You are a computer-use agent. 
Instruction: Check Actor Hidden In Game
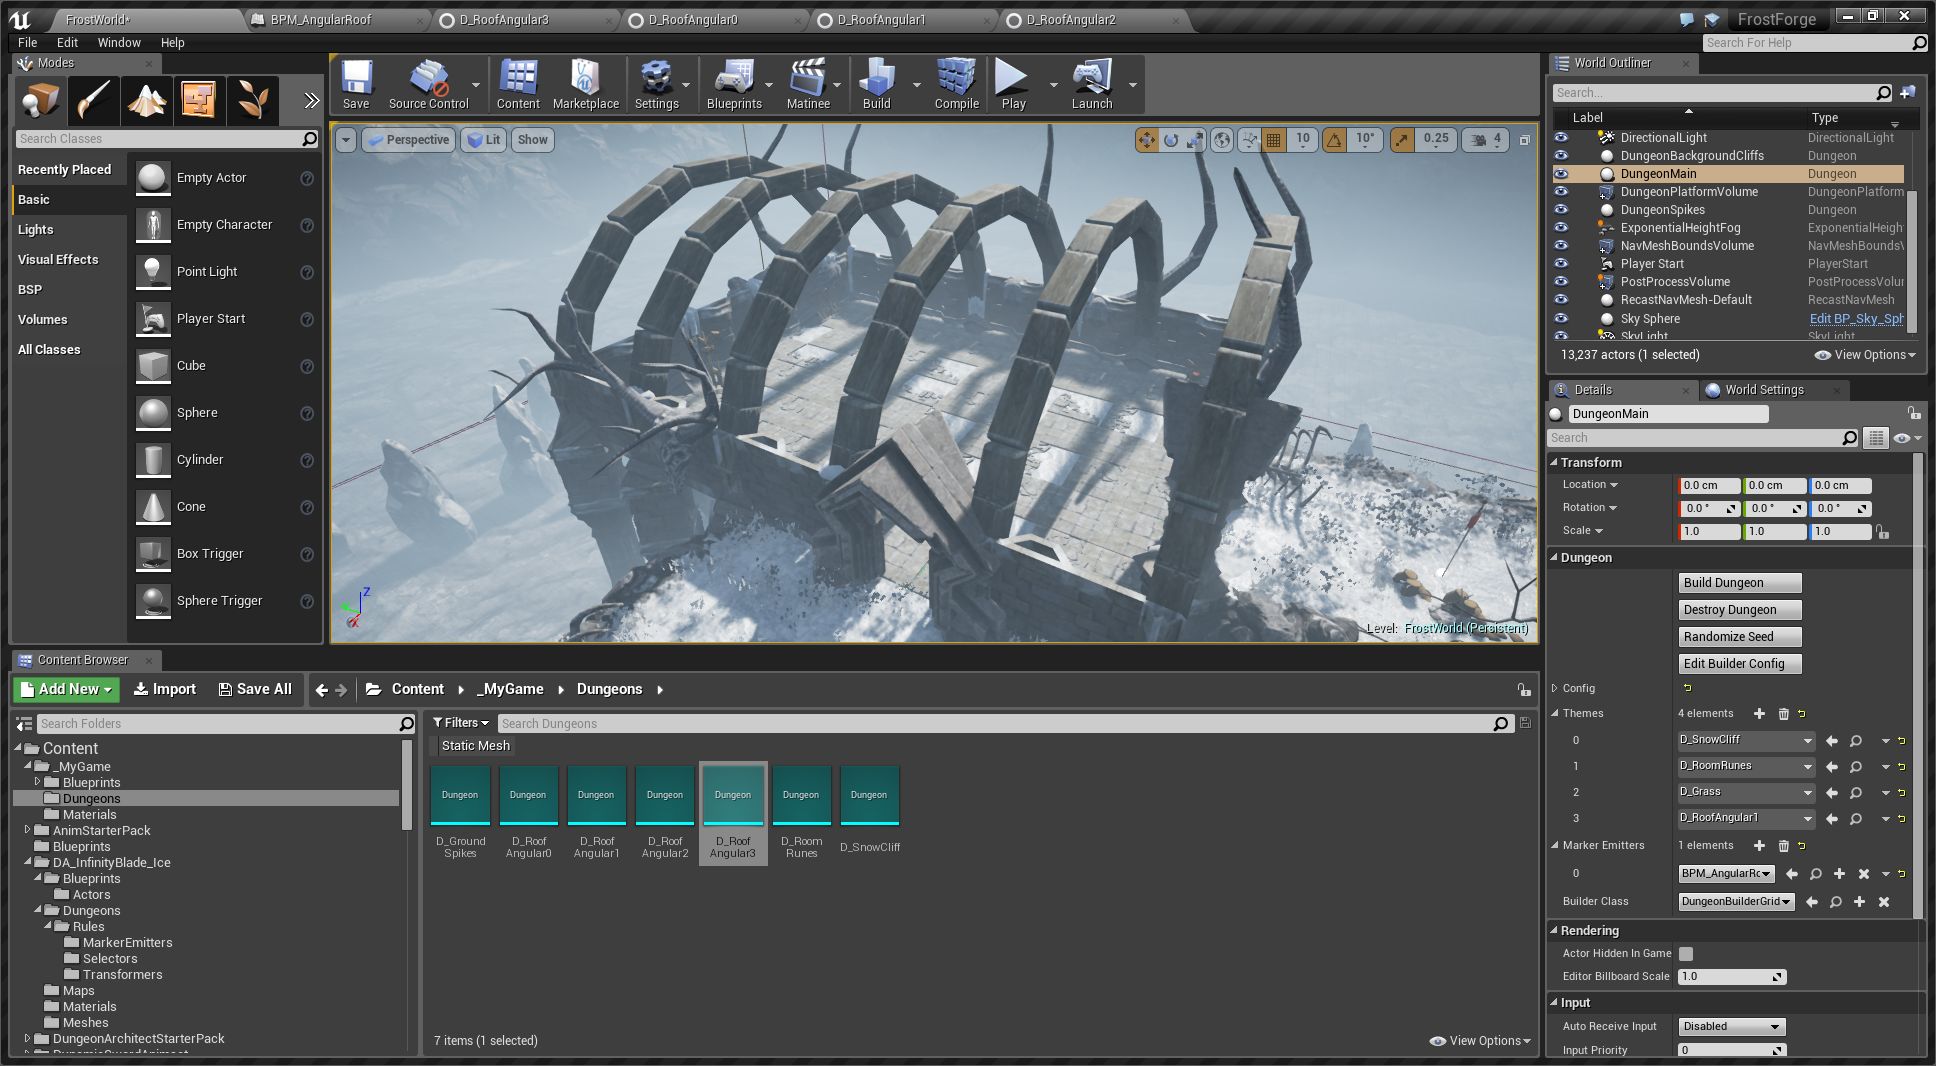pos(1686,954)
